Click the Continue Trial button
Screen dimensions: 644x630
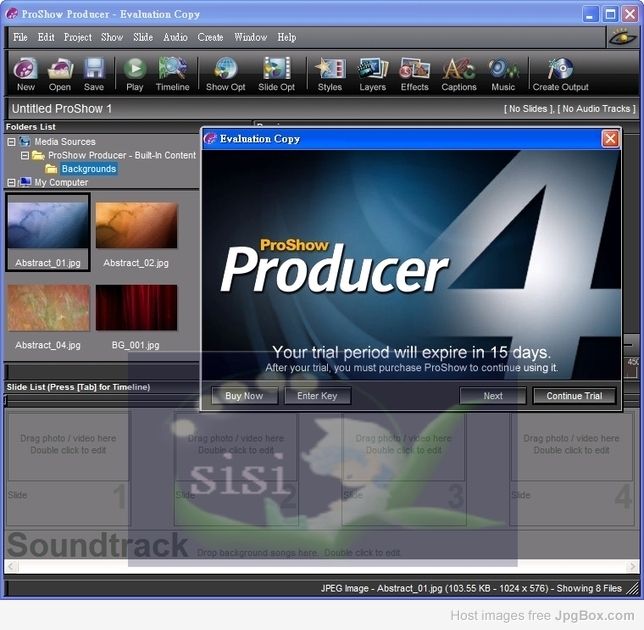point(574,396)
